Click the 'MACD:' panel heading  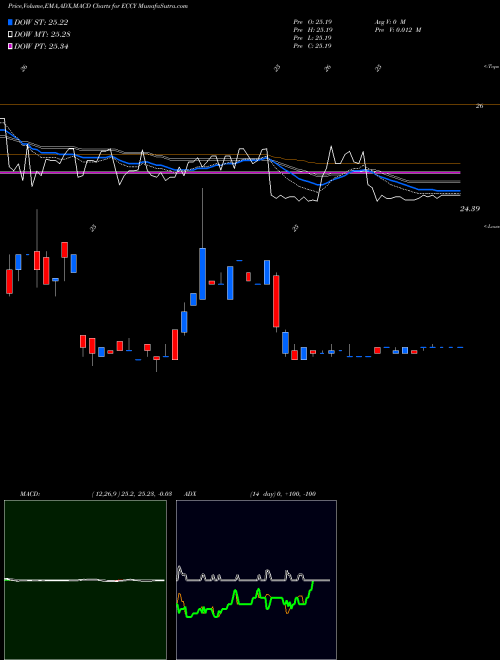pos(30,494)
